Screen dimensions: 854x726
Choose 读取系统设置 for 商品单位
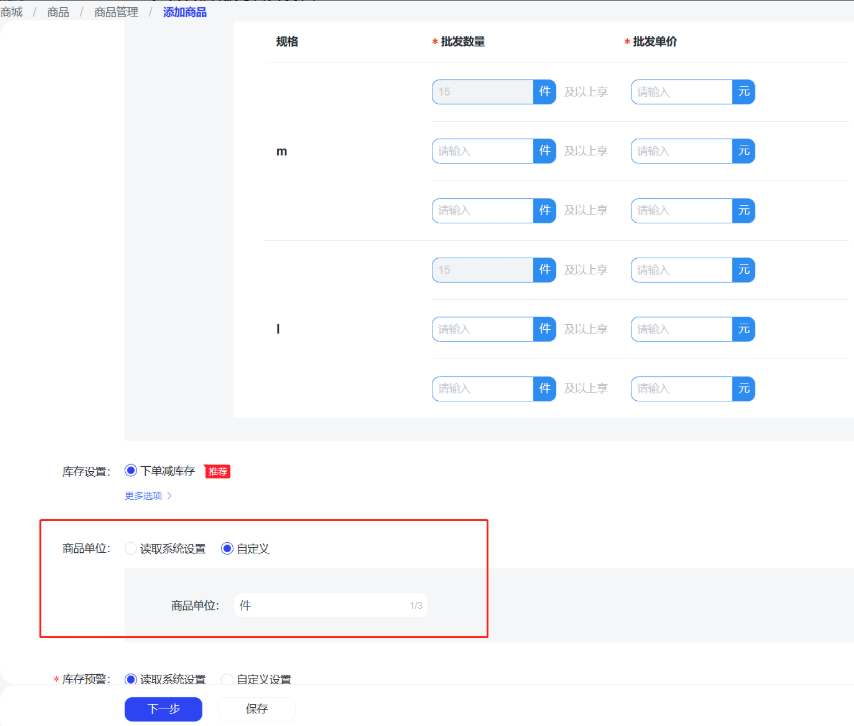(131, 548)
